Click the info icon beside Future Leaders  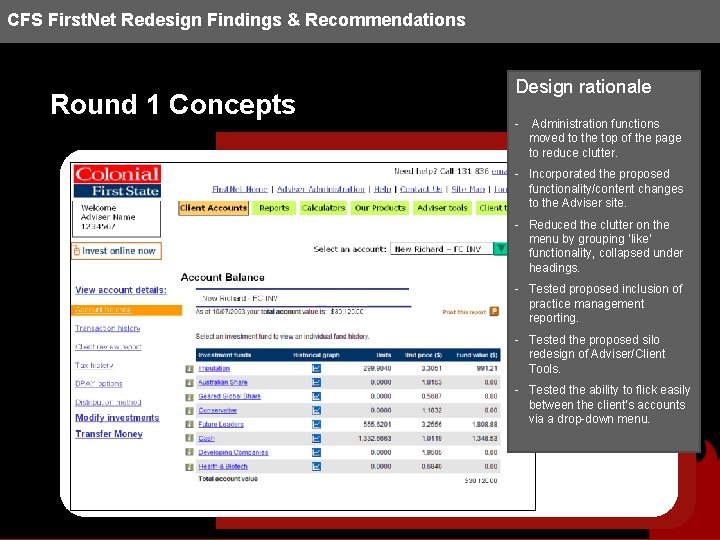point(189,424)
